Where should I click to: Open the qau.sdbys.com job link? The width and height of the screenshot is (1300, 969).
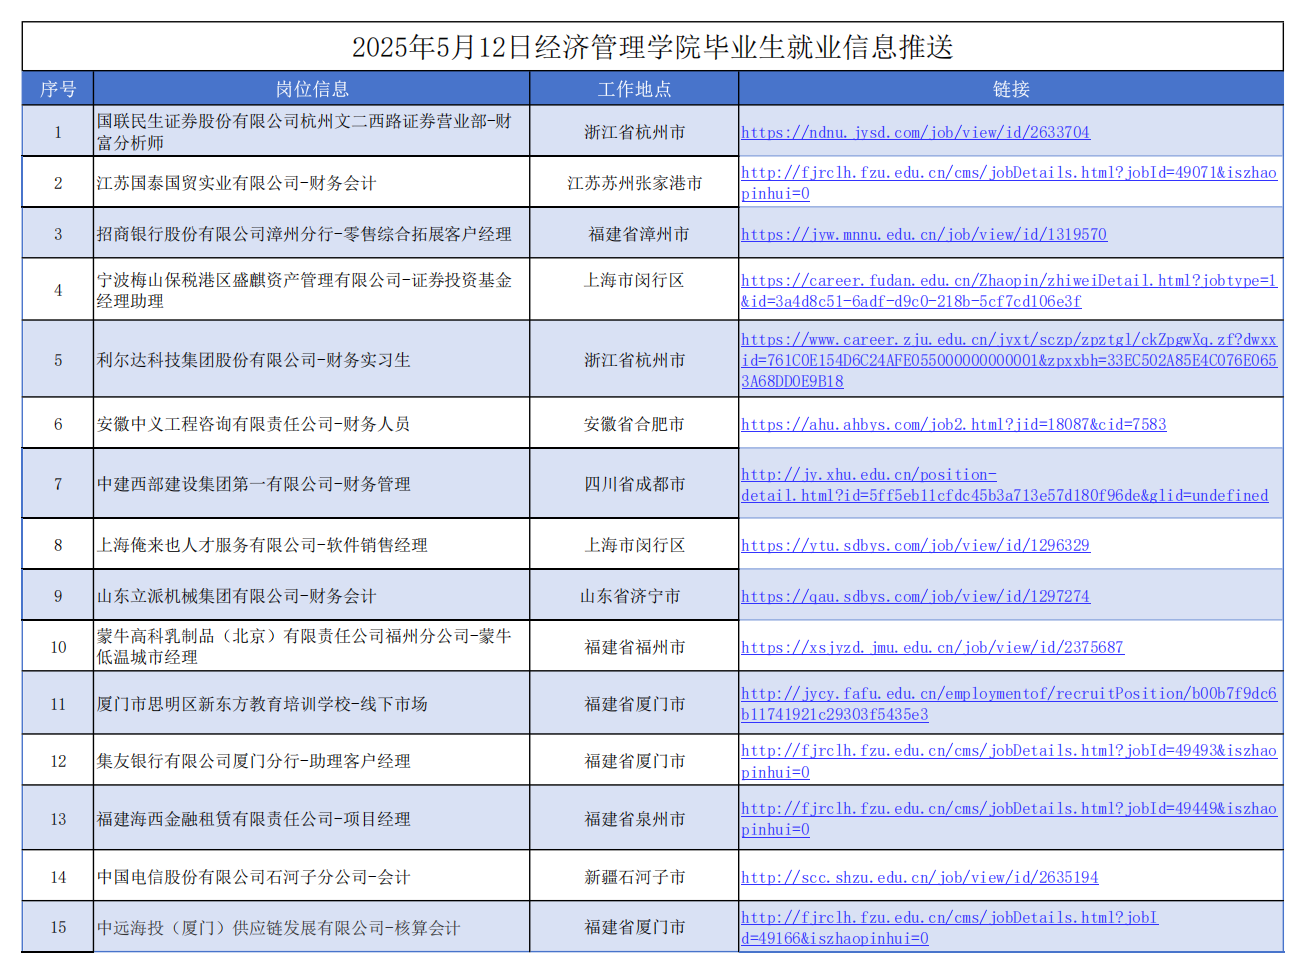pyautogui.click(x=915, y=596)
